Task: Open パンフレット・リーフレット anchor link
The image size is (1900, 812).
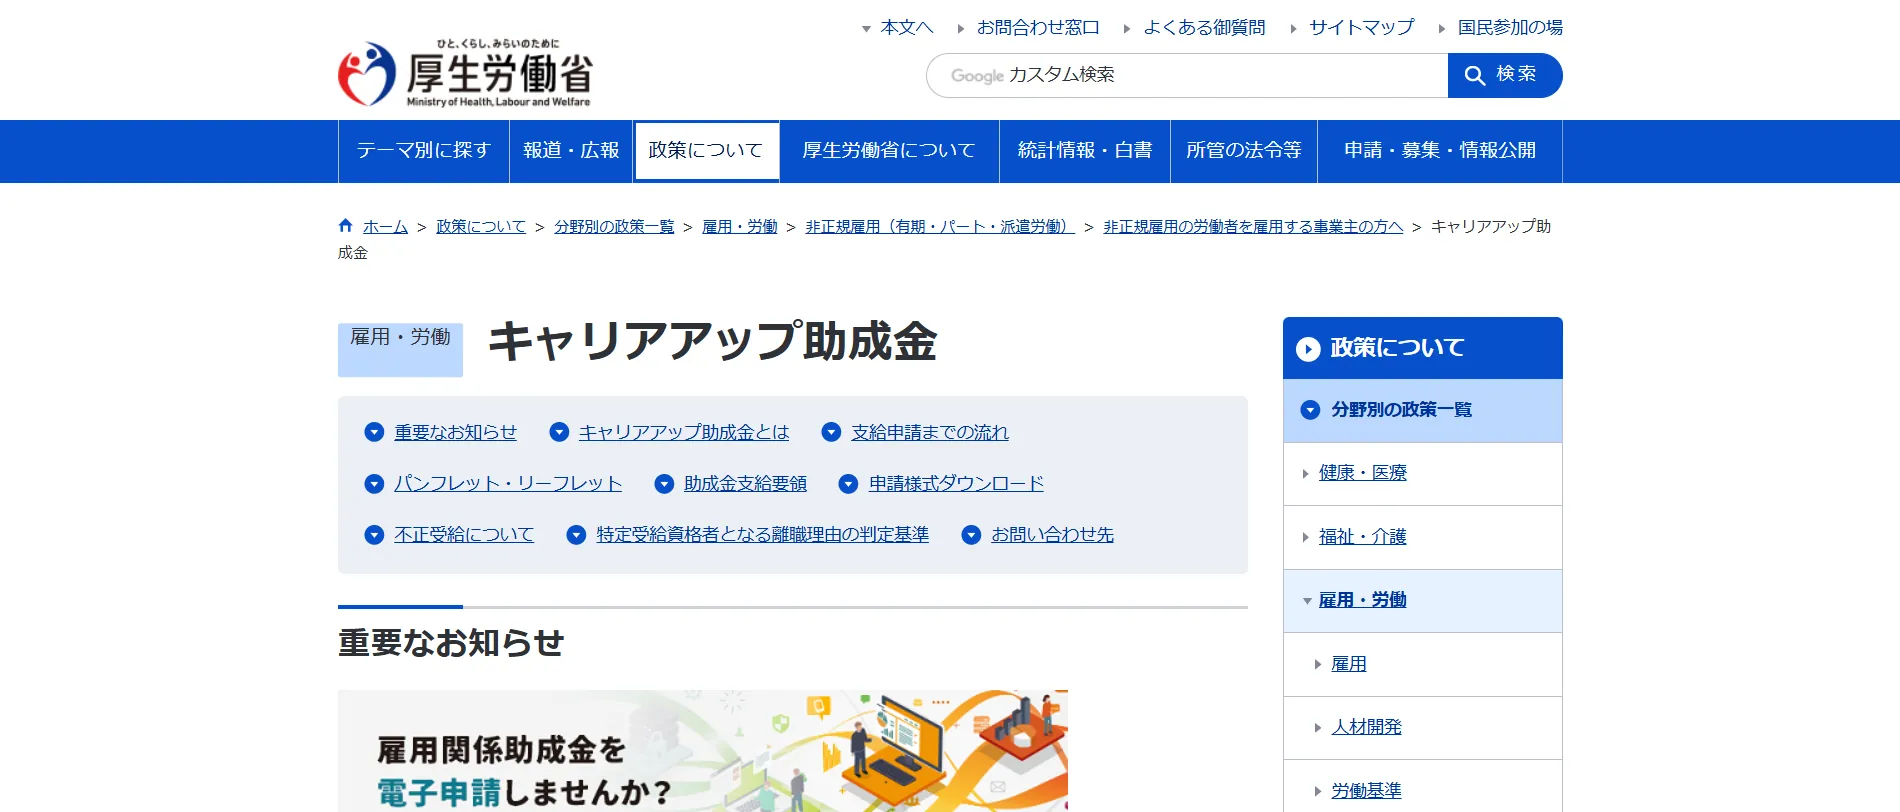Action: click(508, 484)
